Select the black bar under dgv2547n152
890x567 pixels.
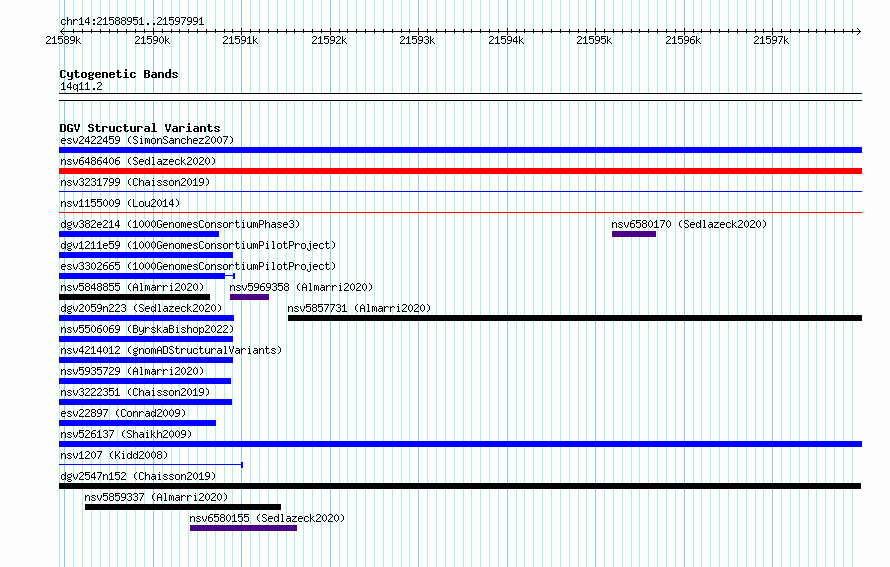coord(460,486)
